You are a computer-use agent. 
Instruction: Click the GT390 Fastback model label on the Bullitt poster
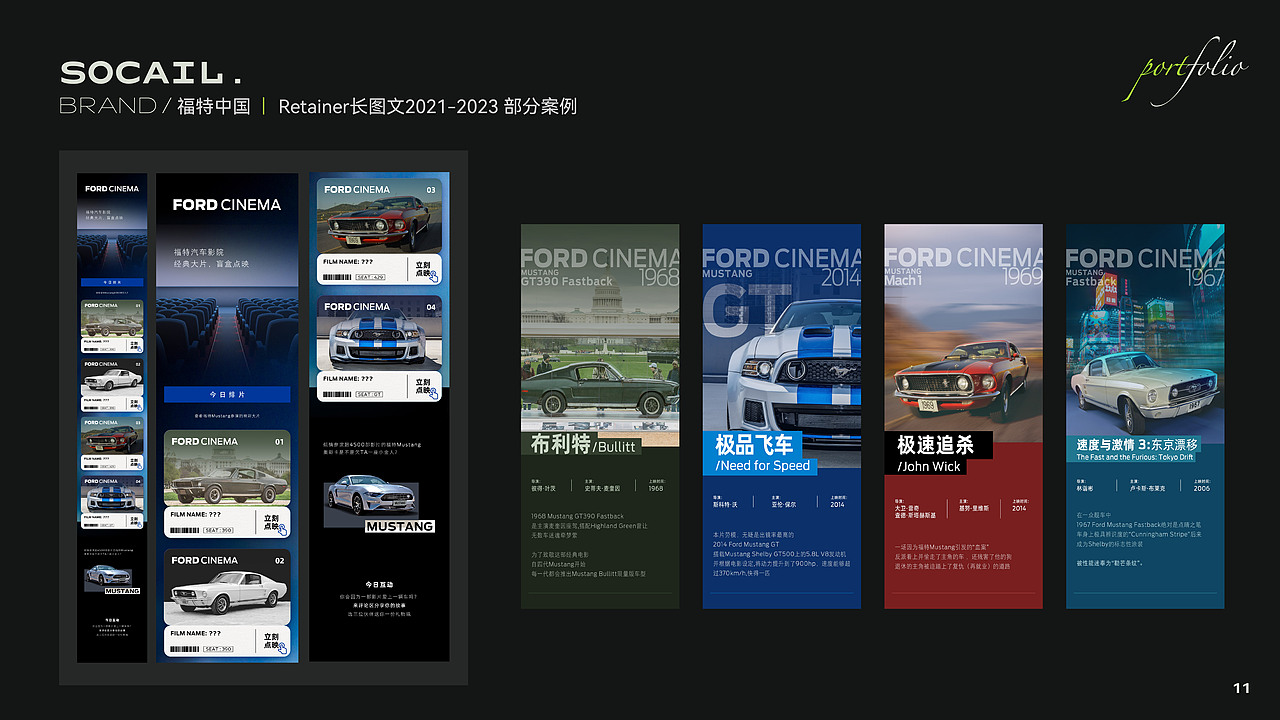click(567, 281)
